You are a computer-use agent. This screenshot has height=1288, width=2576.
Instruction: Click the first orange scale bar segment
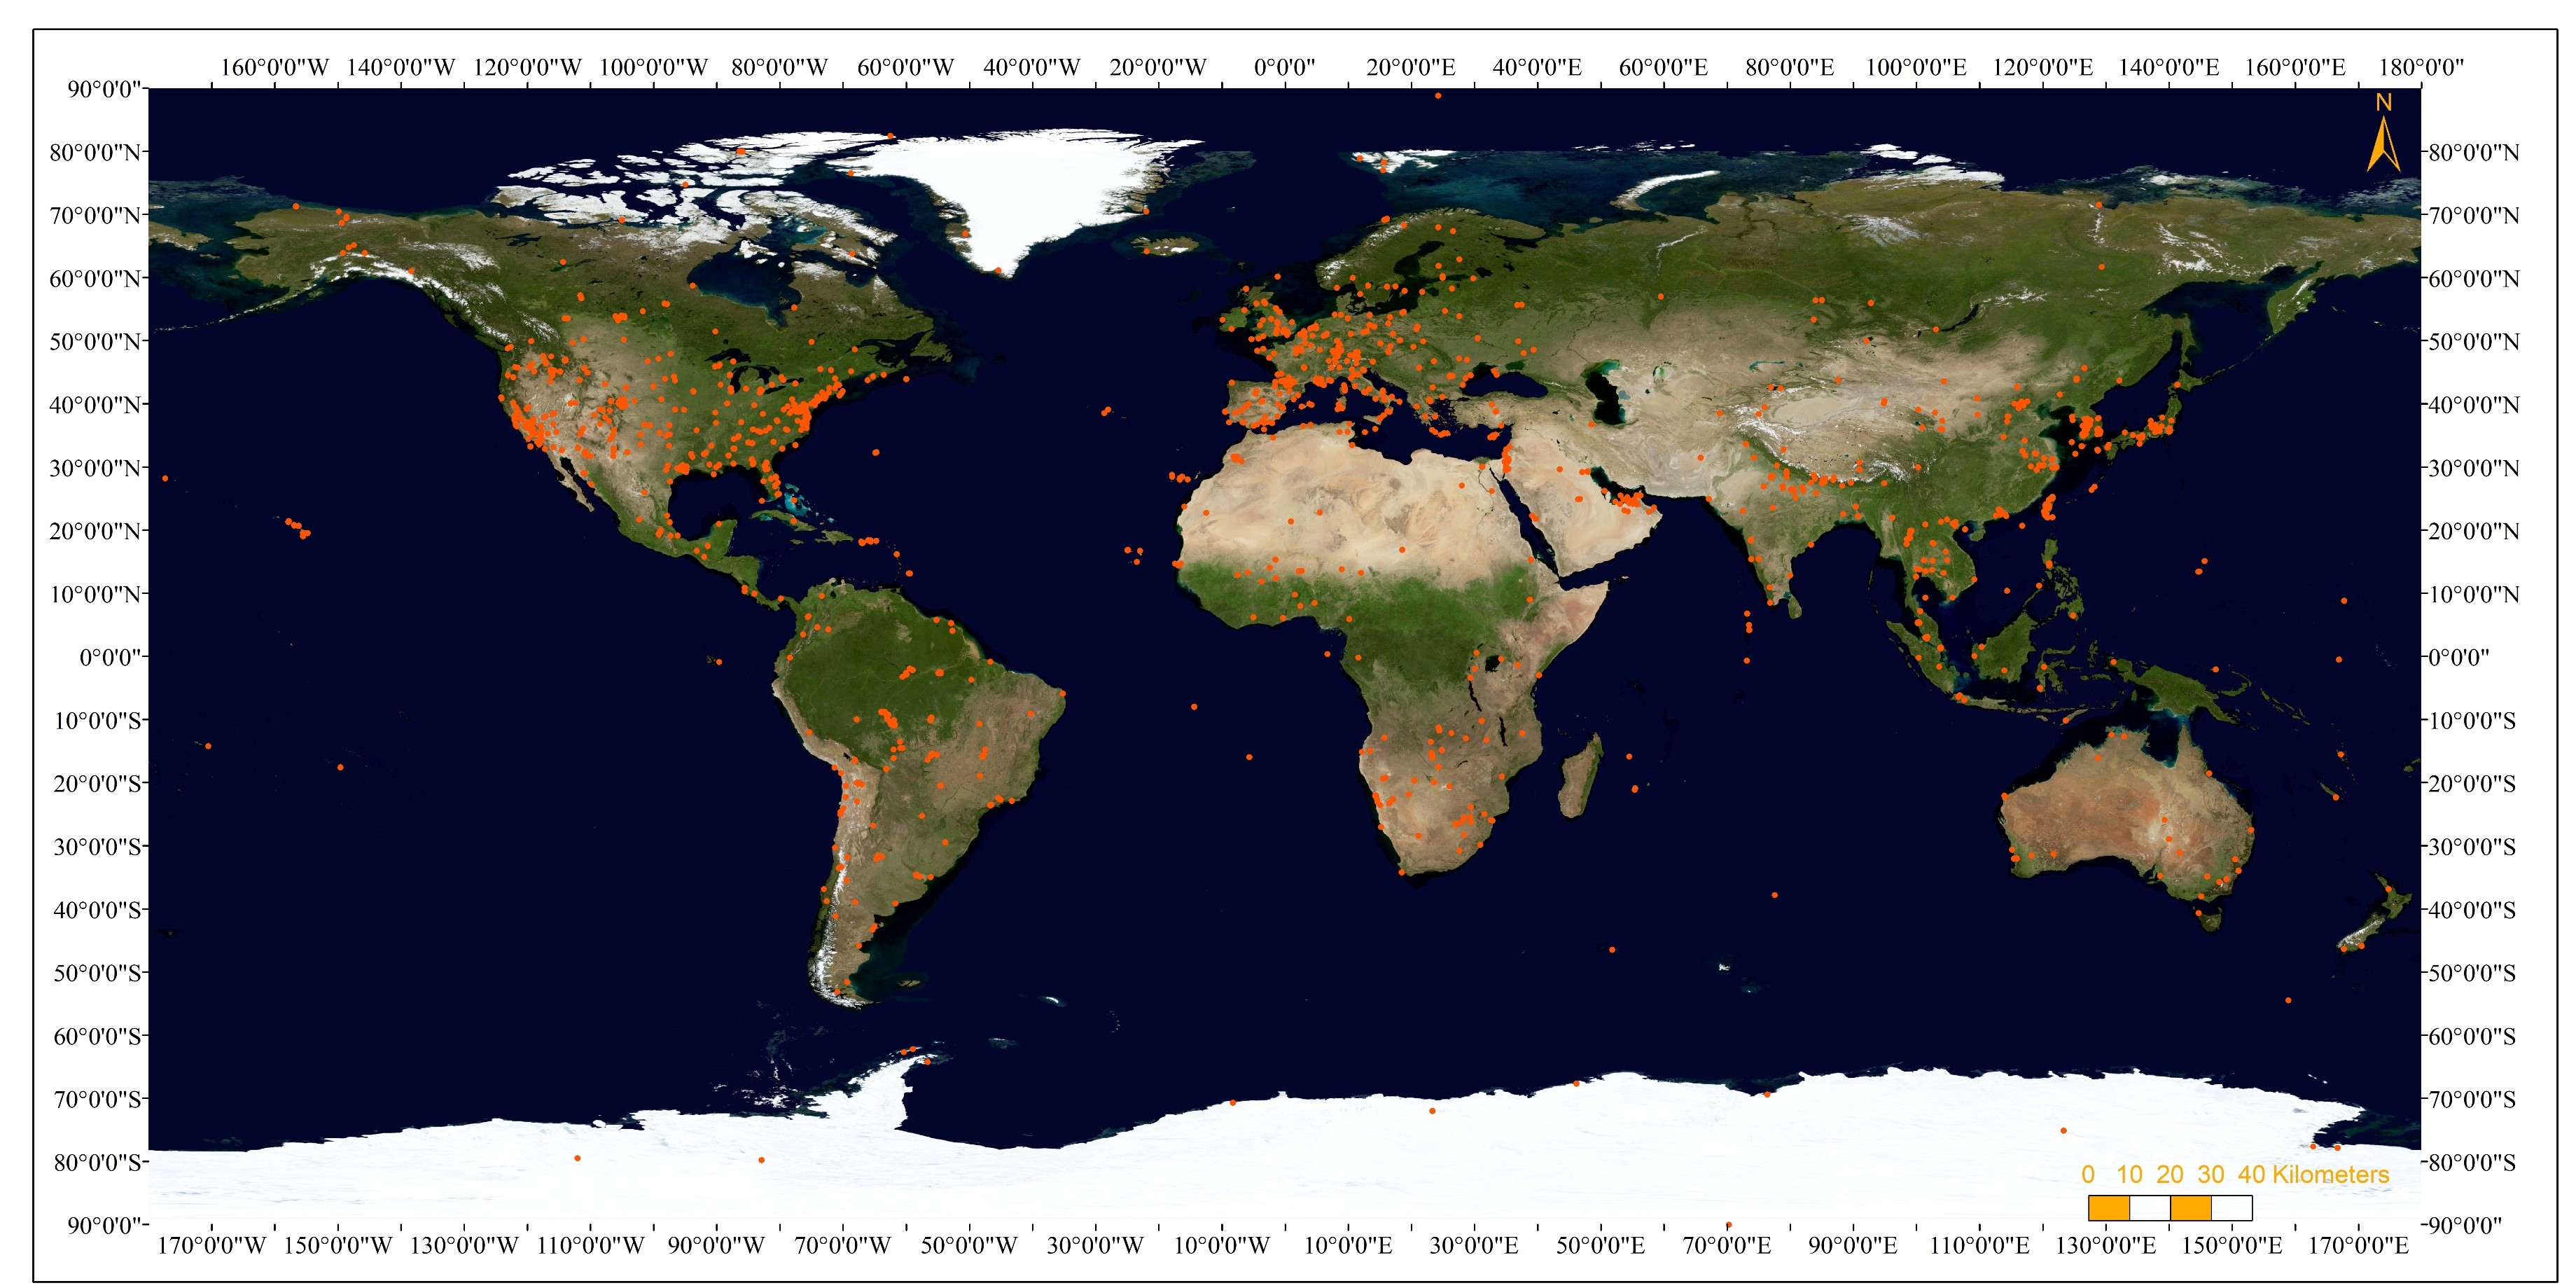click(2108, 1208)
